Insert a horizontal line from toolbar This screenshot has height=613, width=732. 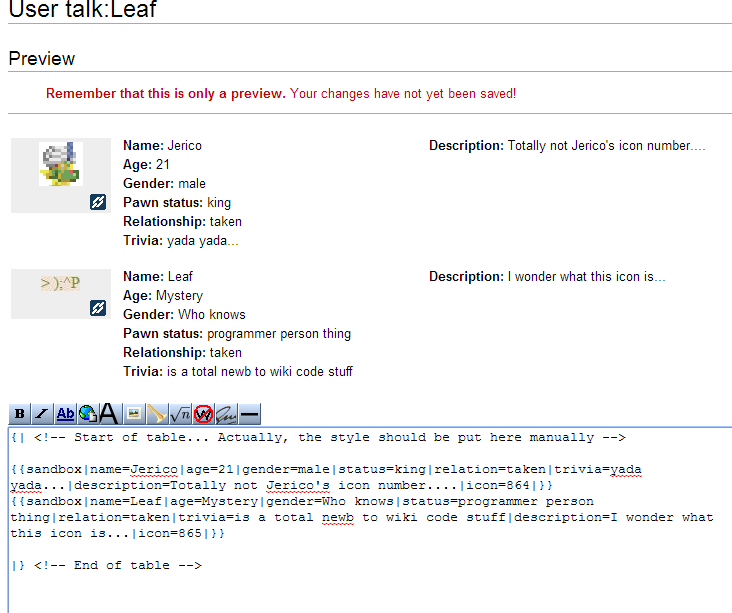[249, 414]
